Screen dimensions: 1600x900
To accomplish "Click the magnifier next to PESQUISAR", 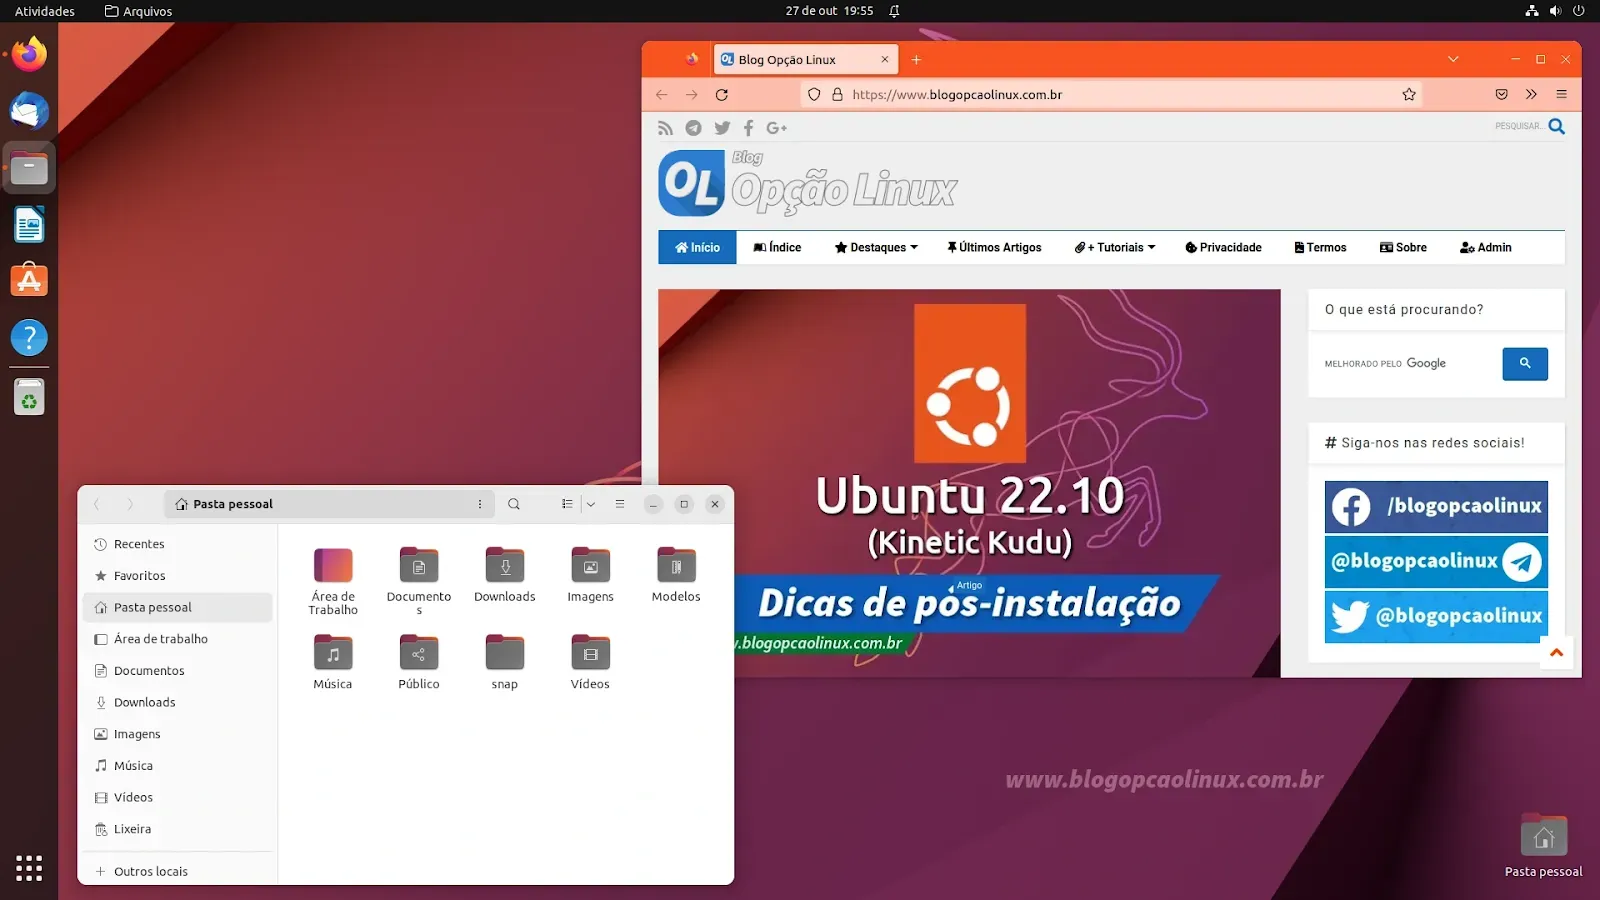I will 1557,126.
